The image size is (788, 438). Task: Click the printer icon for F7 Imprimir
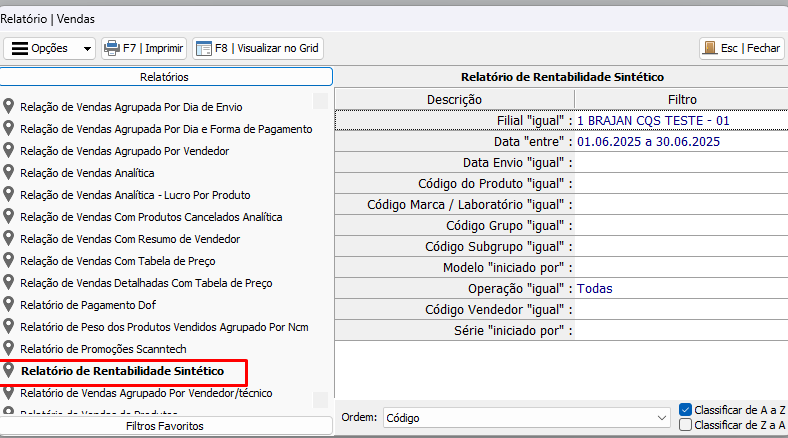pyautogui.click(x=112, y=47)
